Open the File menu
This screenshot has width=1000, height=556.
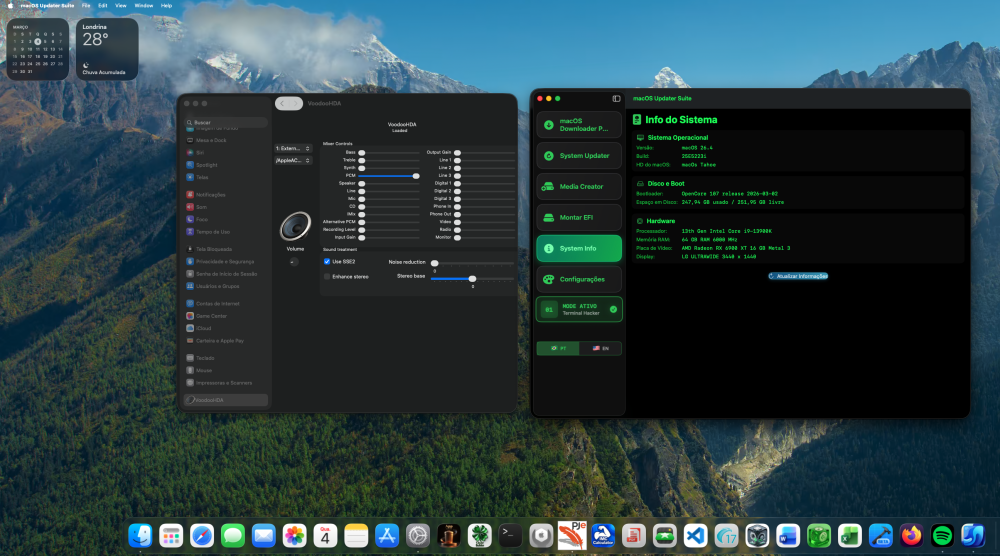click(x=86, y=5)
